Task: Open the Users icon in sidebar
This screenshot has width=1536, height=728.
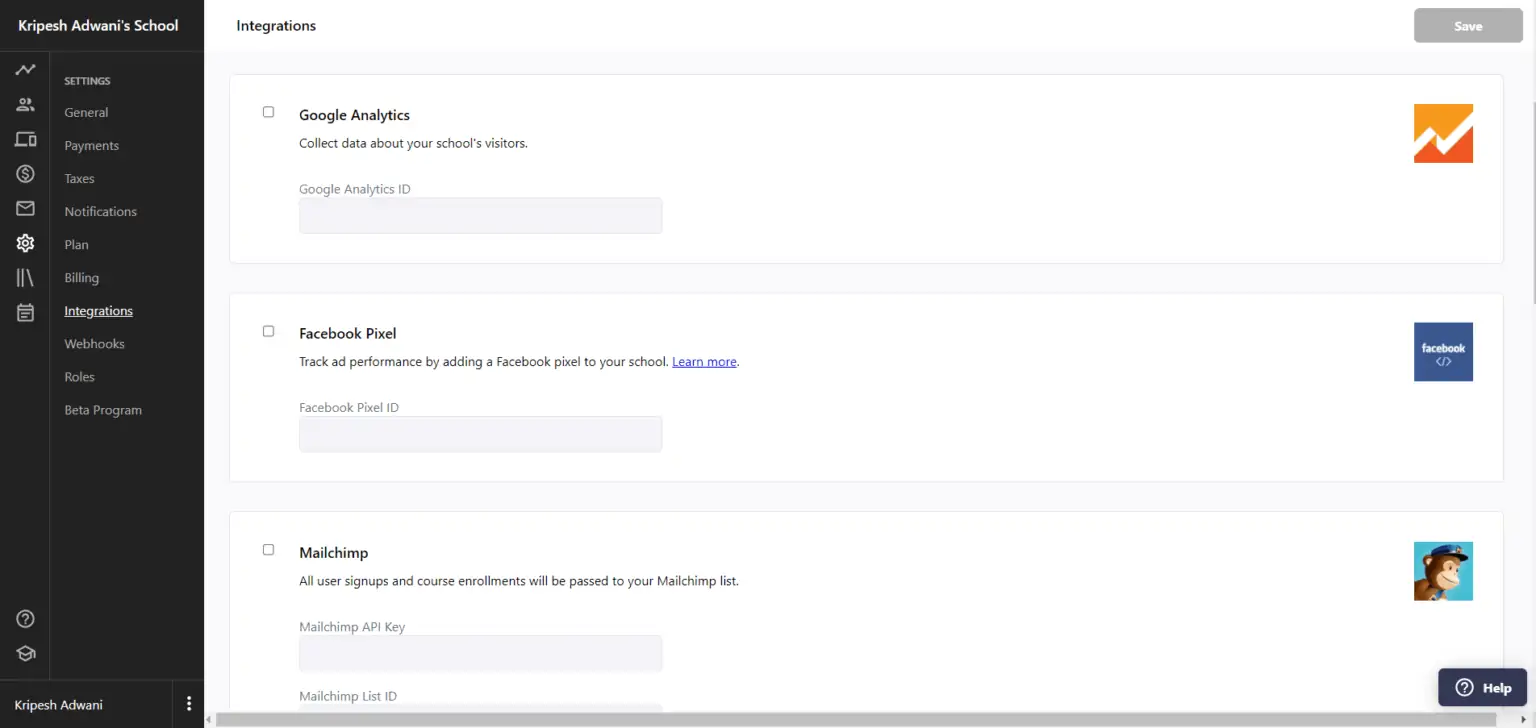Action: click(25, 104)
